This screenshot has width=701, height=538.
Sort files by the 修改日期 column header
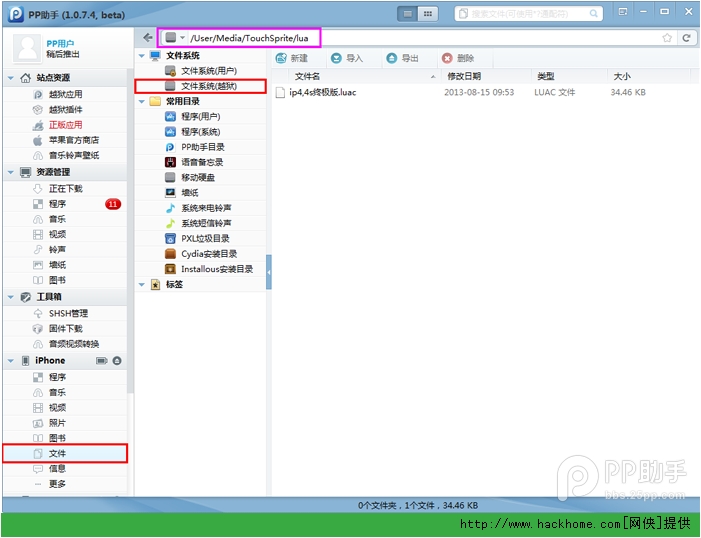[464, 76]
